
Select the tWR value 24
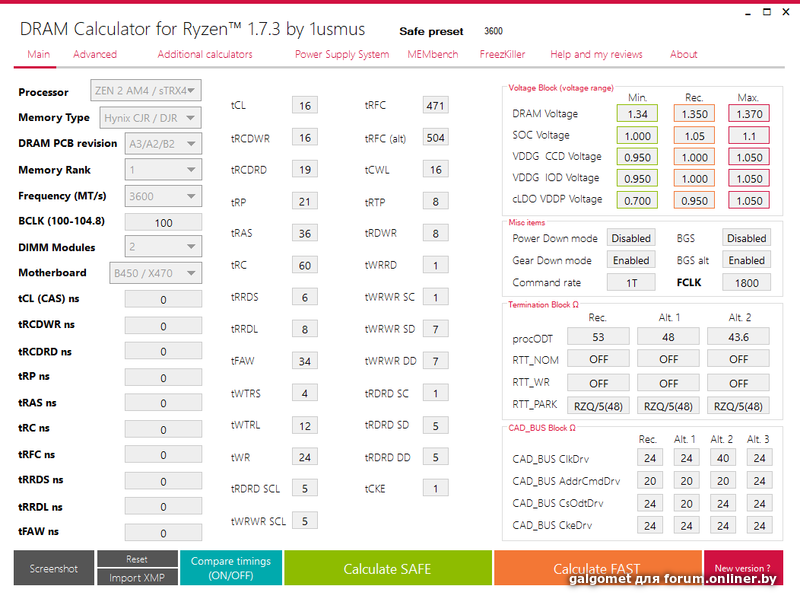pos(305,457)
